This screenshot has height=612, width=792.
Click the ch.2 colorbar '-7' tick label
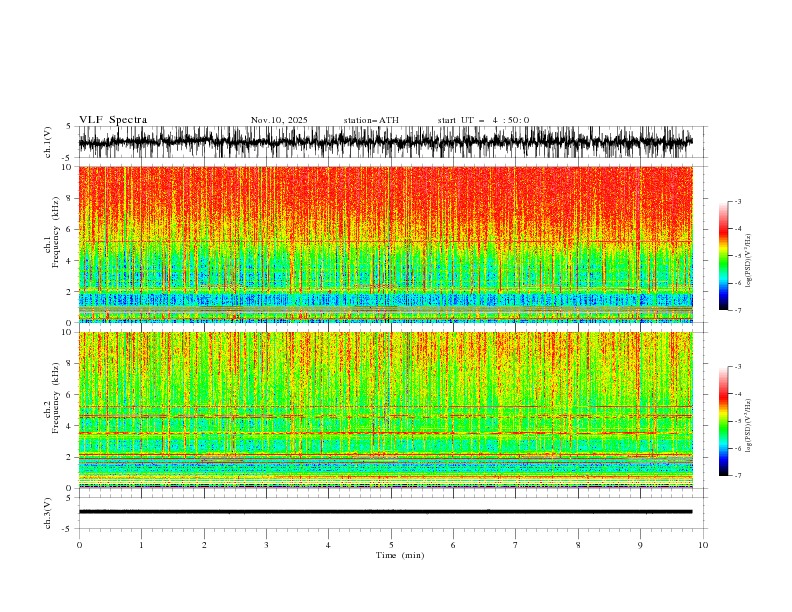(737, 475)
